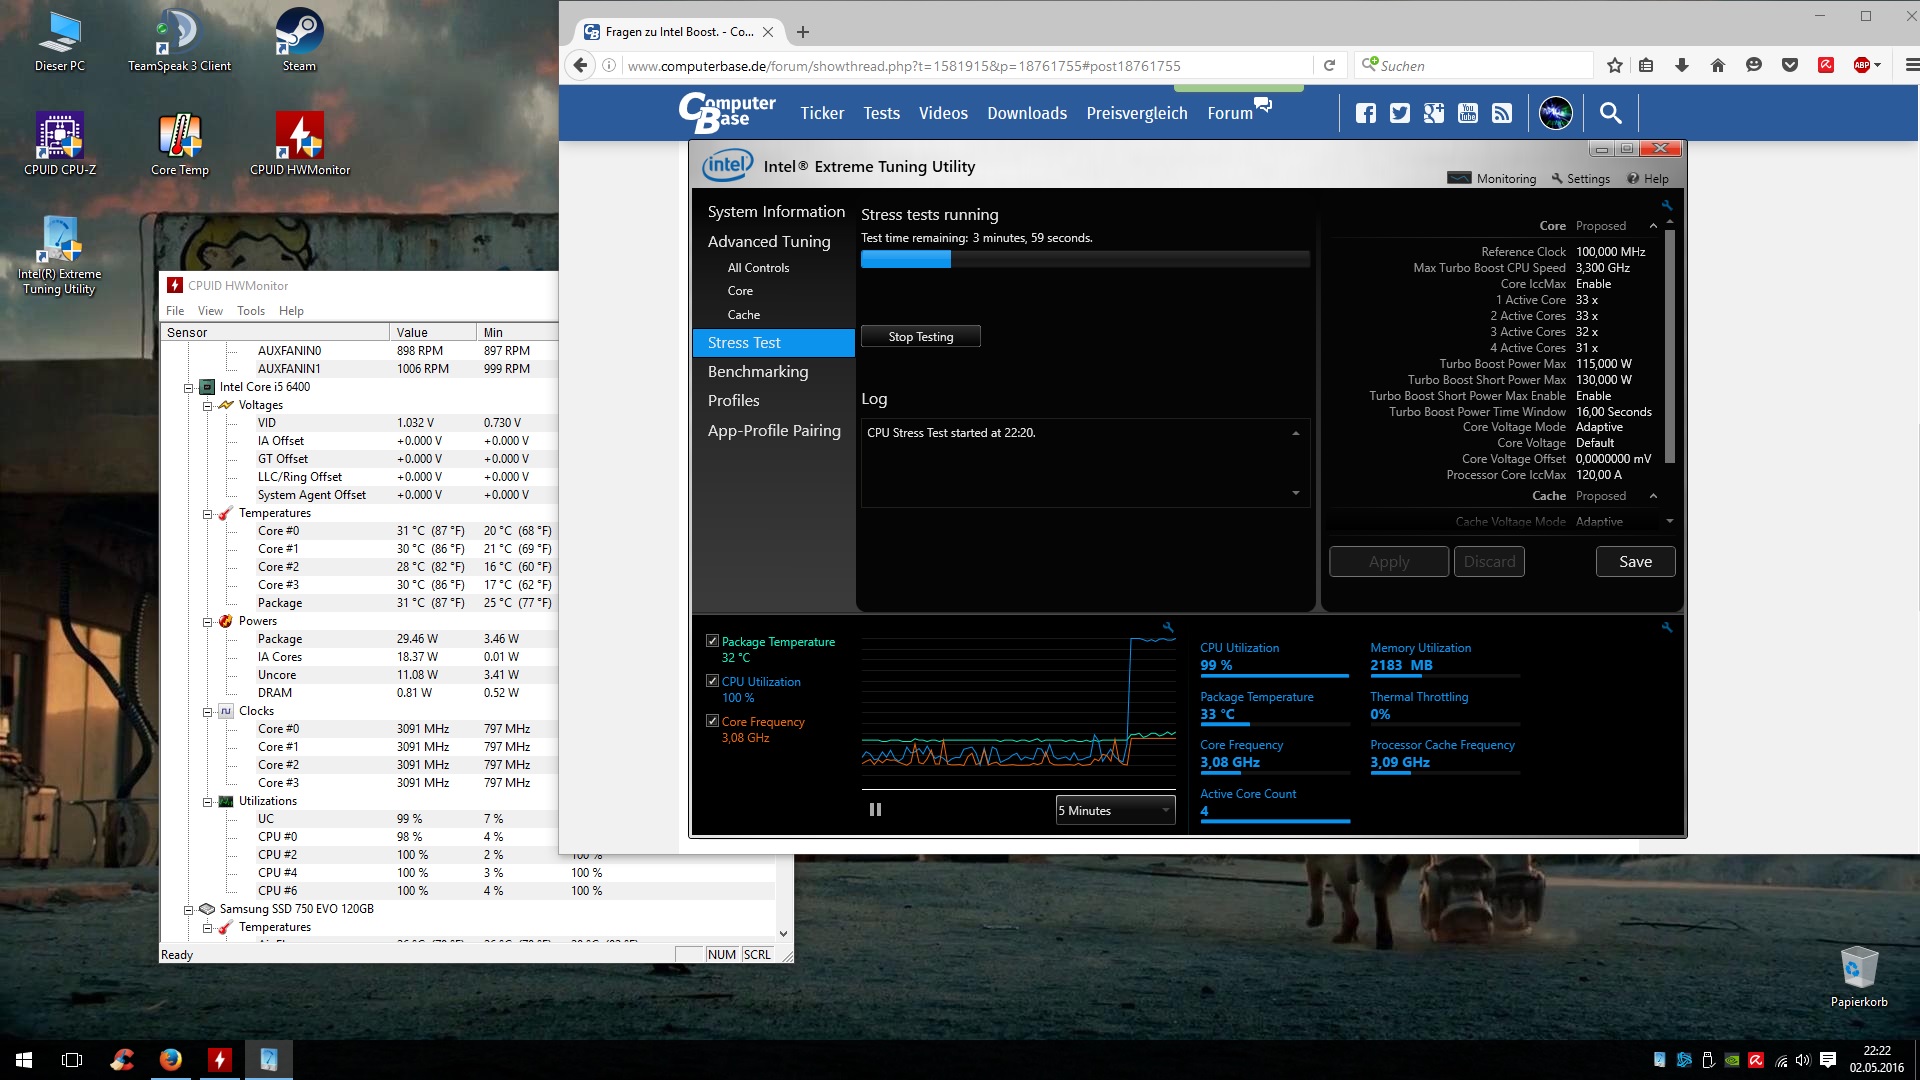The width and height of the screenshot is (1920, 1080).
Task: Click the RSS feed icon in header
Action: [x=1502, y=113]
